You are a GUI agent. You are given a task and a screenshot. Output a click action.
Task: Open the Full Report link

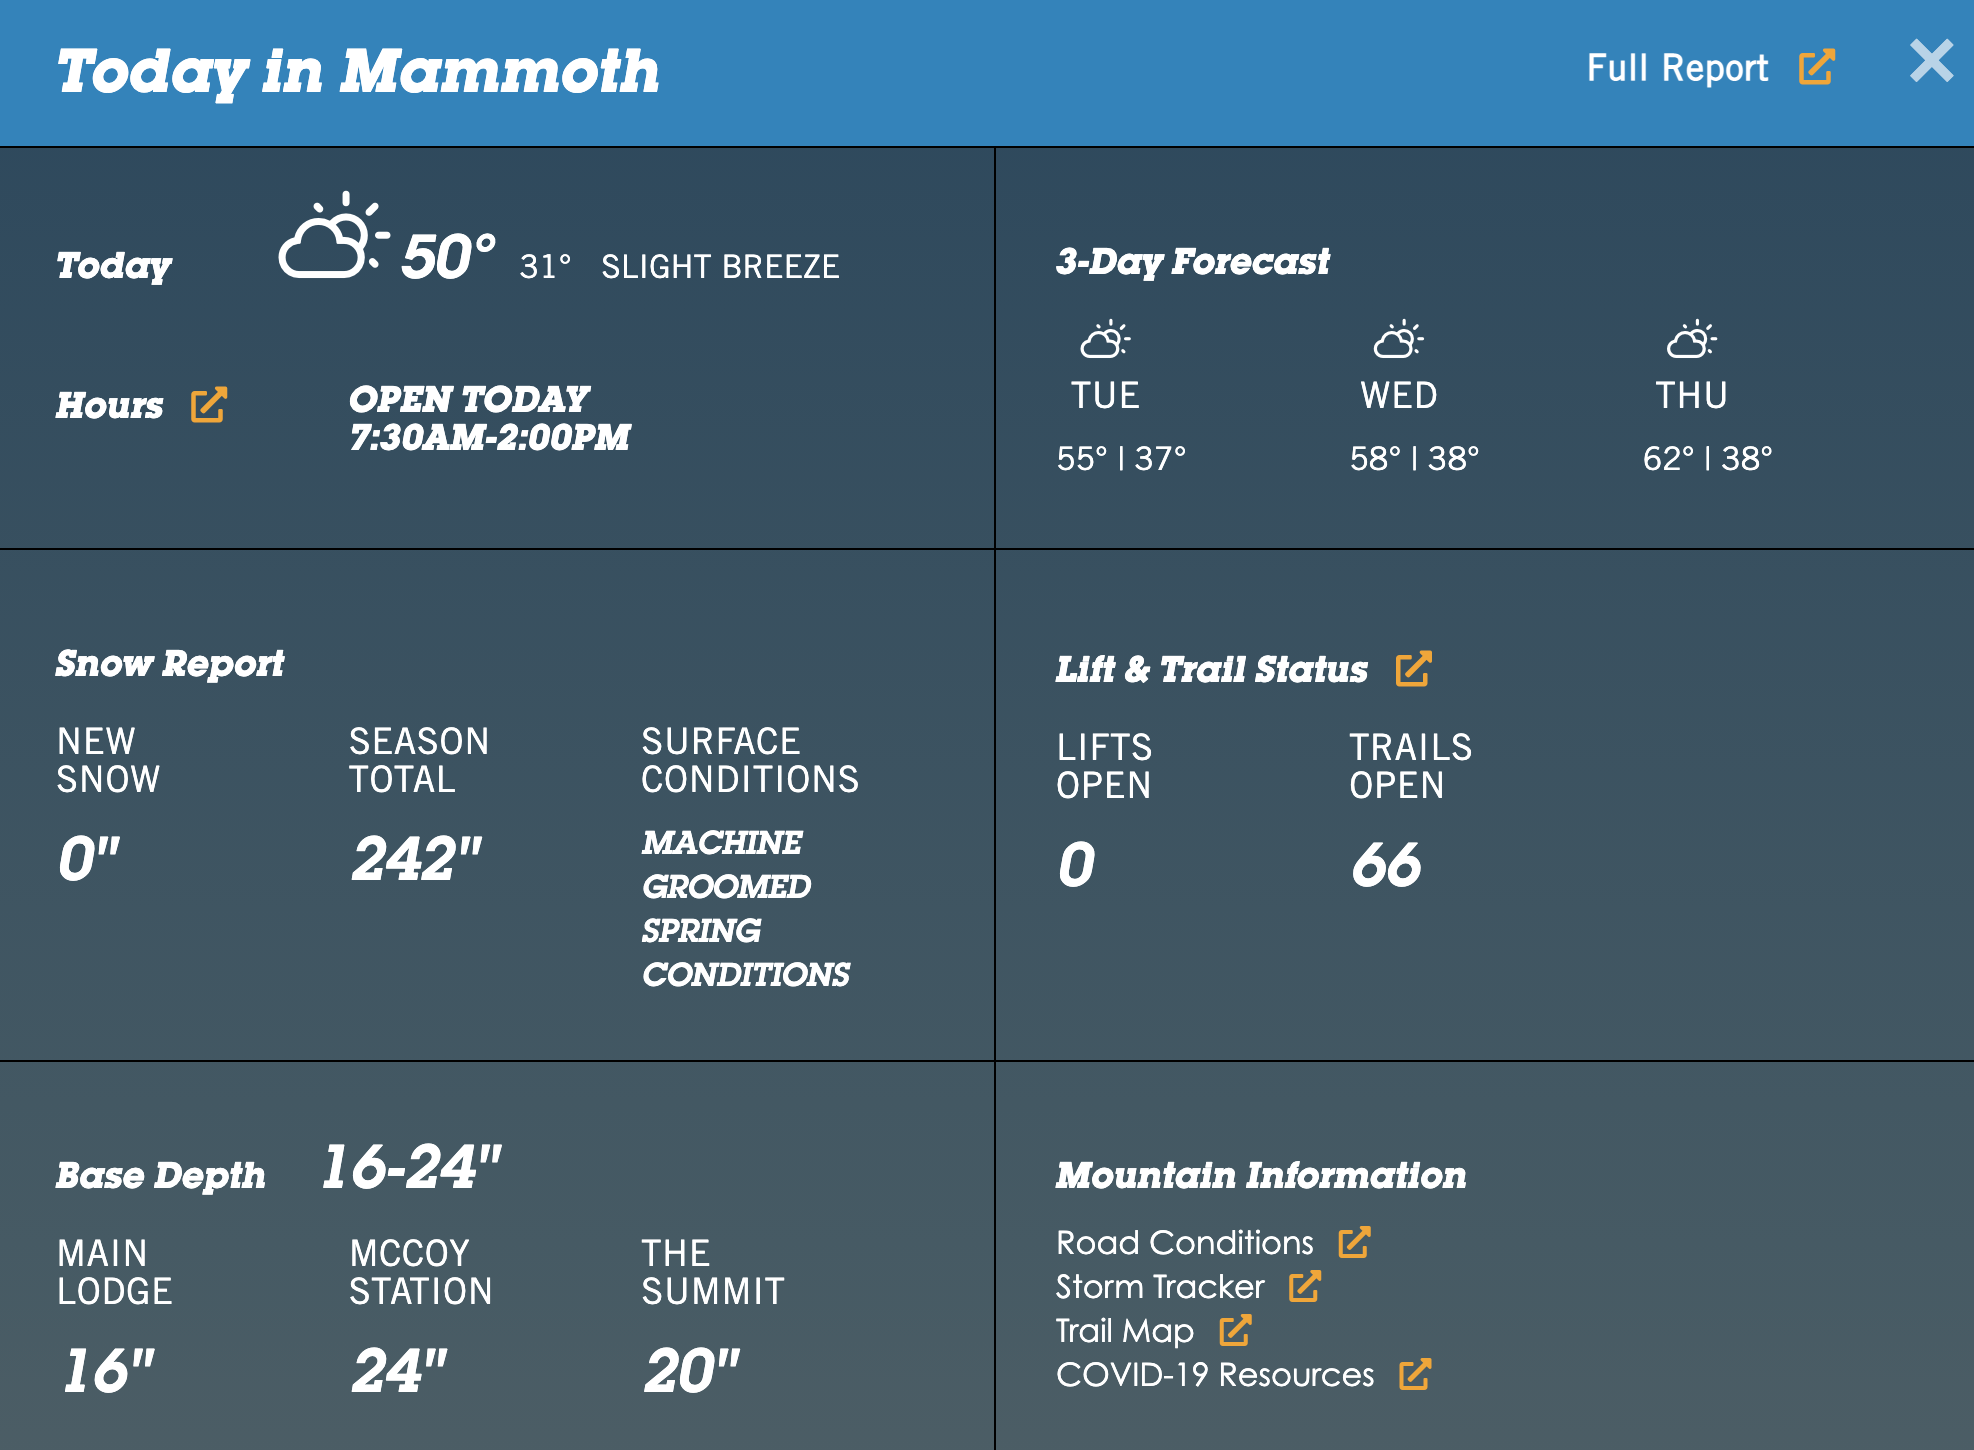click(x=1677, y=68)
